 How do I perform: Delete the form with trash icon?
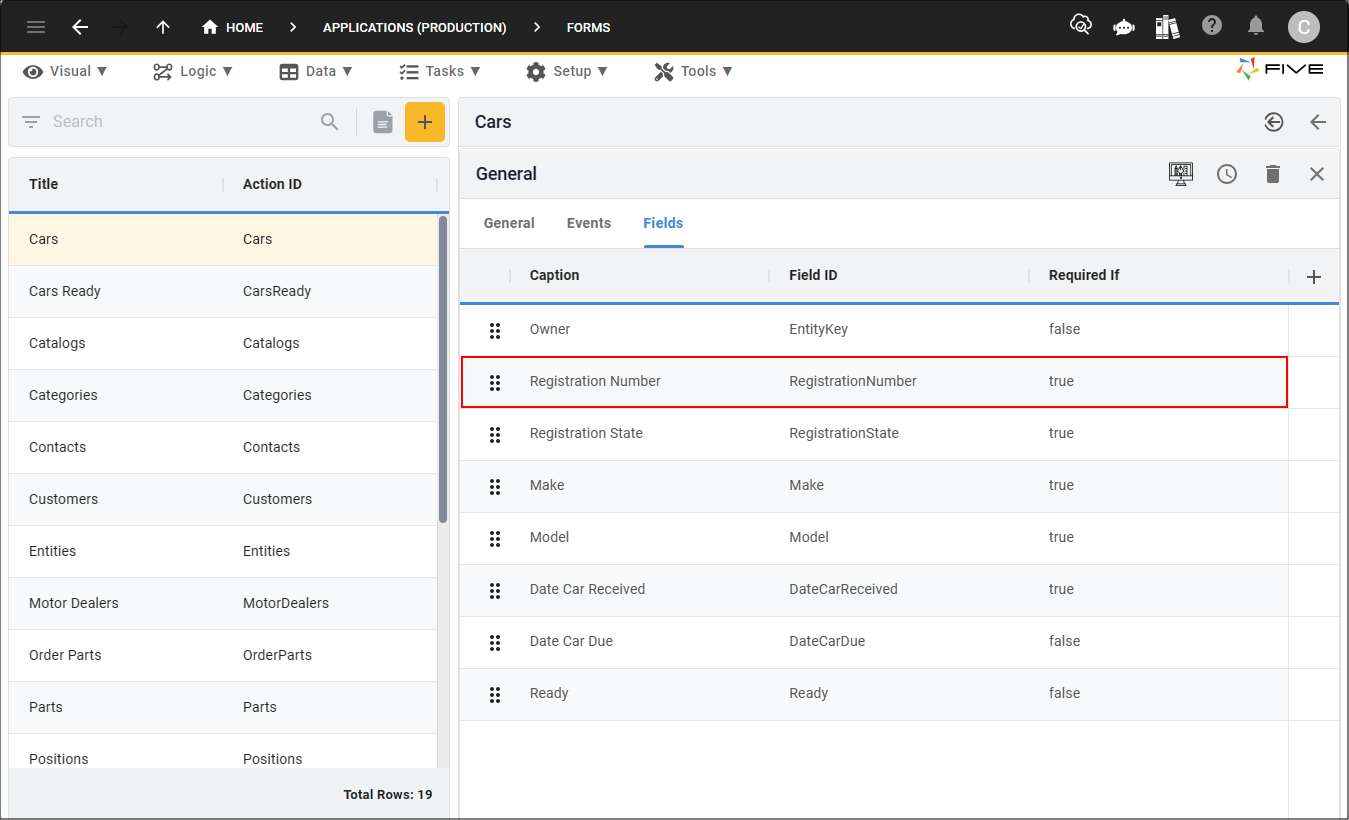pyautogui.click(x=1272, y=174)
